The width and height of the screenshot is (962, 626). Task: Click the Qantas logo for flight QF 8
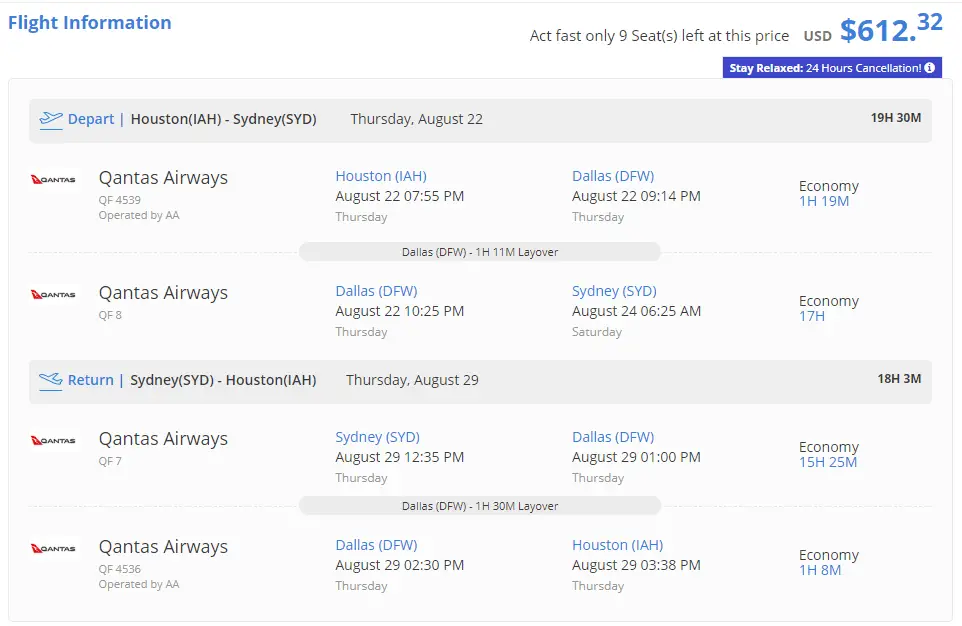(53, 295)
